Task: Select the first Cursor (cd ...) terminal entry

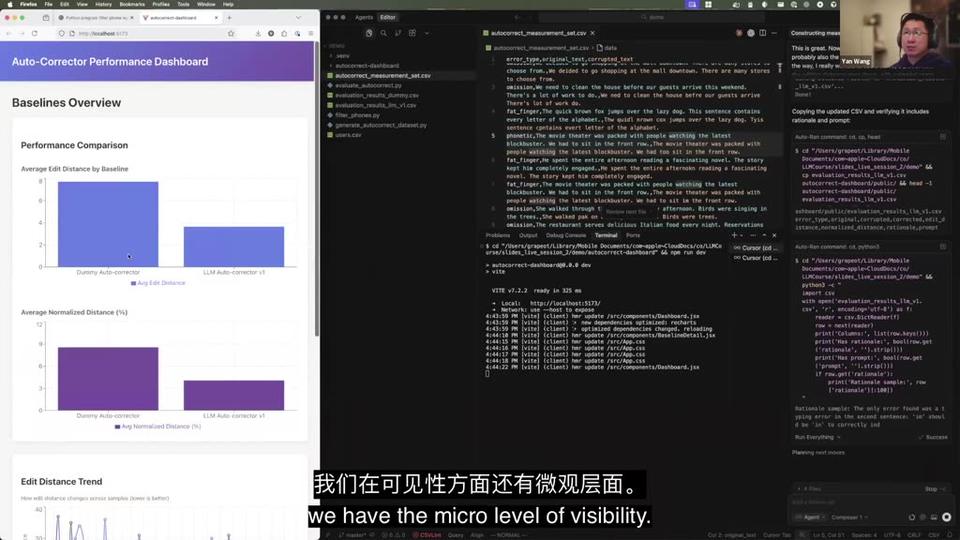Action: tap(756, 248)
